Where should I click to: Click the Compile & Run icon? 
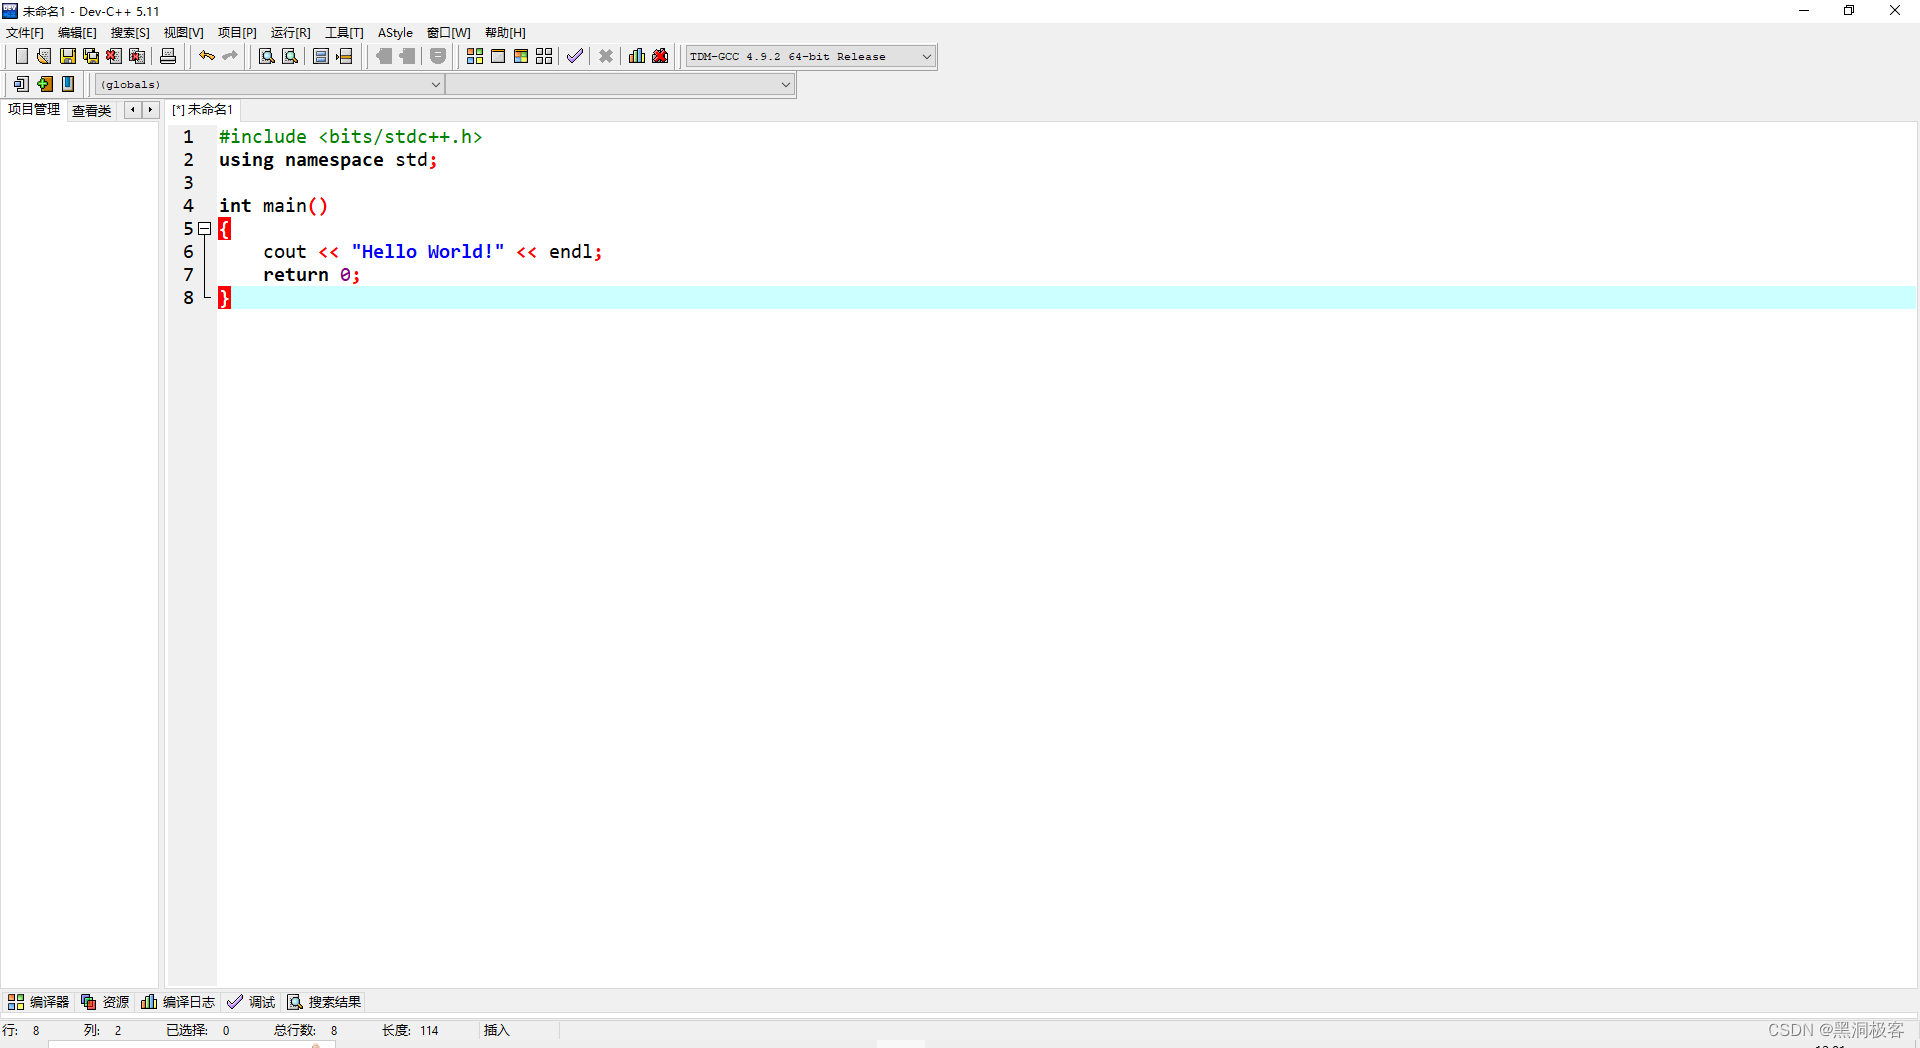[x=521, y=56]
